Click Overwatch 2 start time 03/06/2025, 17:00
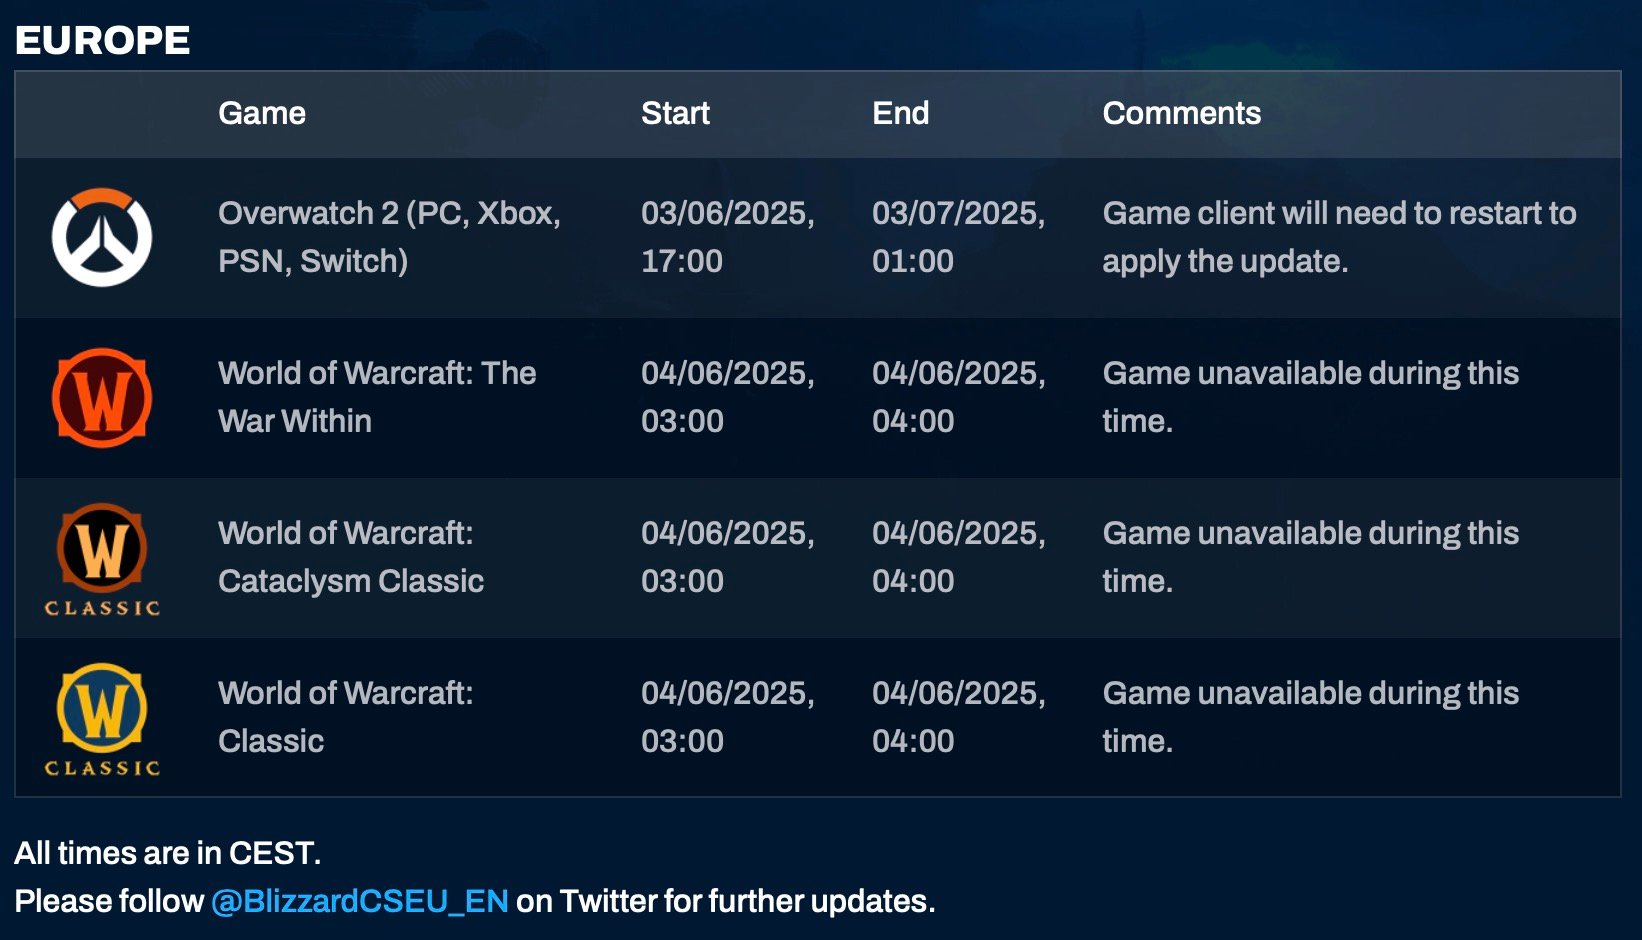Image resolution: width=1642 pixels, height=940 pixels. click(x=728, y=237)
